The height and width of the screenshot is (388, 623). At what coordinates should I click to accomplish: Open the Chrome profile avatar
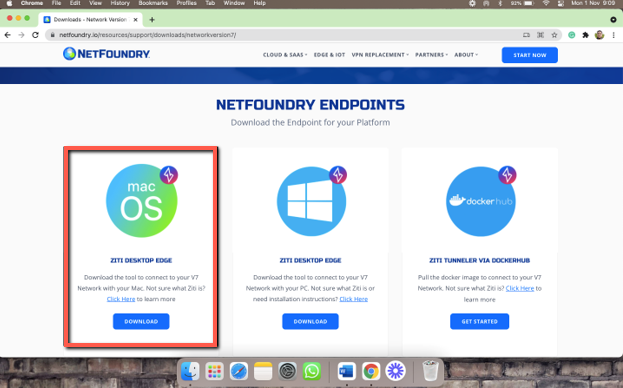point(600,35)
